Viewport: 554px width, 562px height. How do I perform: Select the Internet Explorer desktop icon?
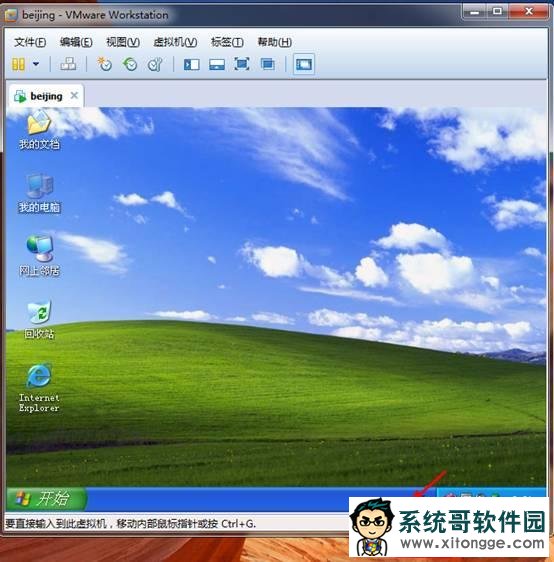(x=39, y=388)
